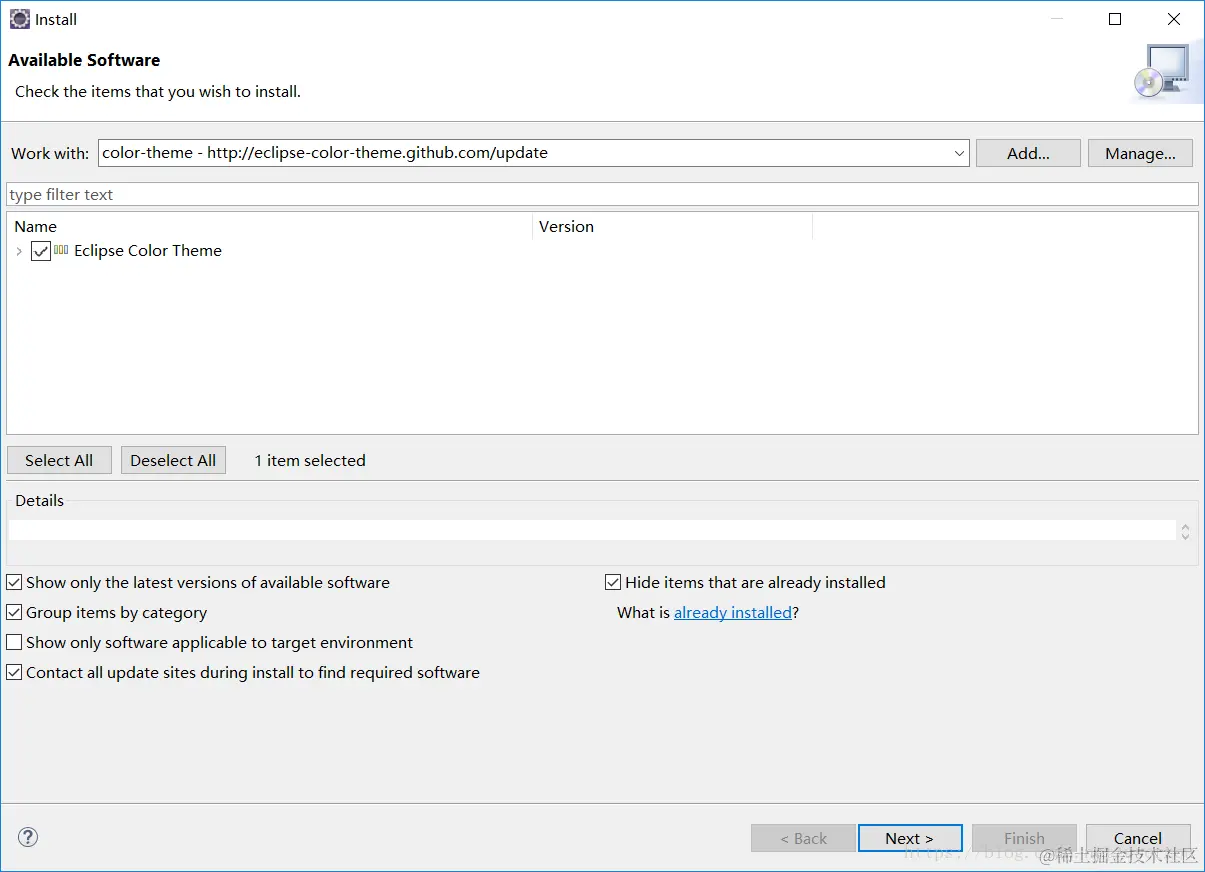The height and width of the screenshot is (872, 1205).
Task: Click the Name column header
Action: (x=270, y=226)
